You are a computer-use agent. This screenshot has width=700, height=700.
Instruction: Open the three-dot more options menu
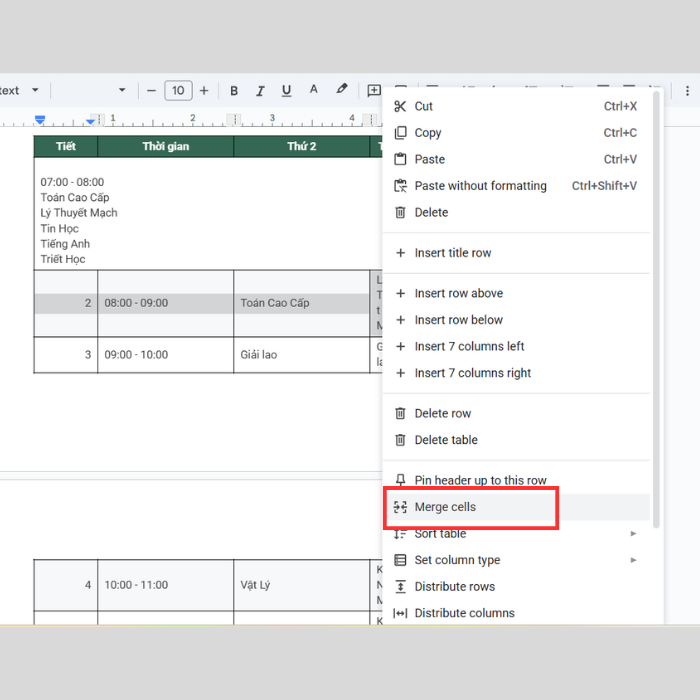pyautogui.click(x=687, y=91)
